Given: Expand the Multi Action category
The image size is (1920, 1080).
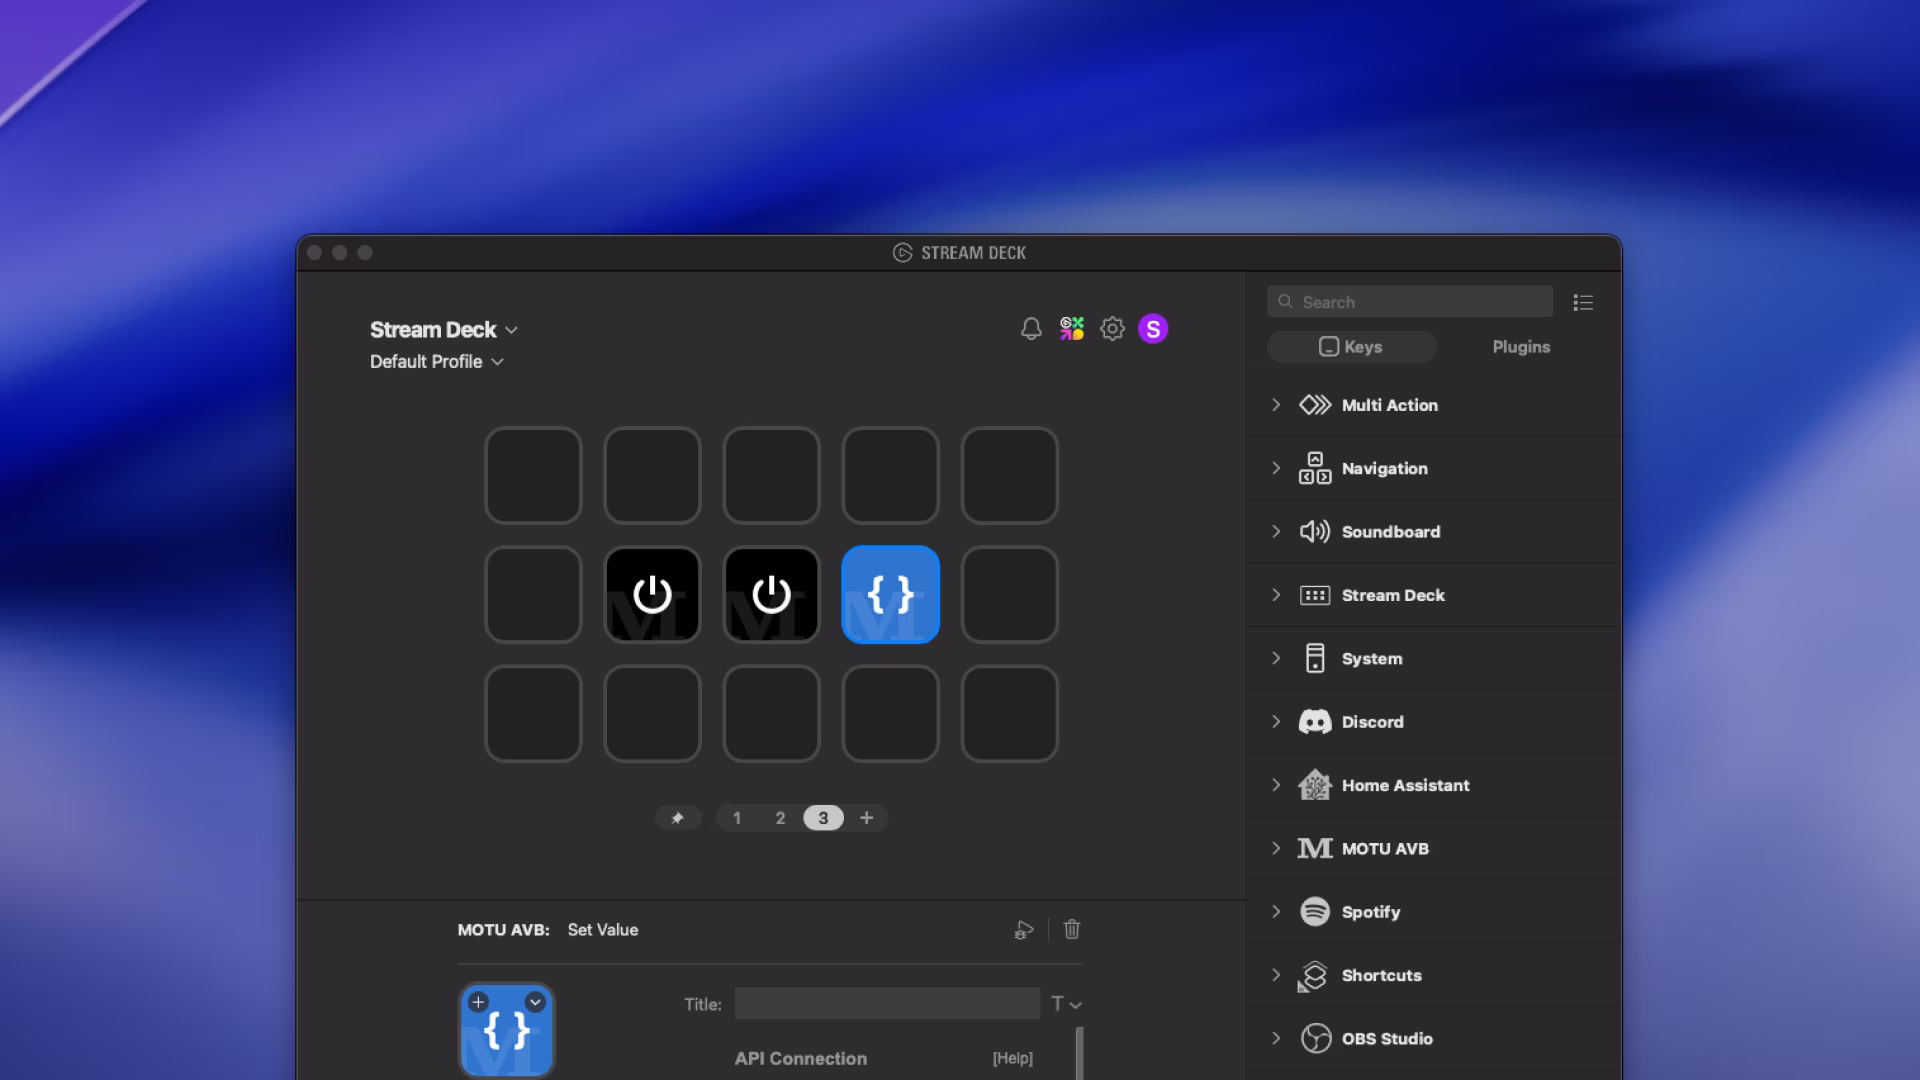Looking at the screenshot, I should (x=1276, y=405).
